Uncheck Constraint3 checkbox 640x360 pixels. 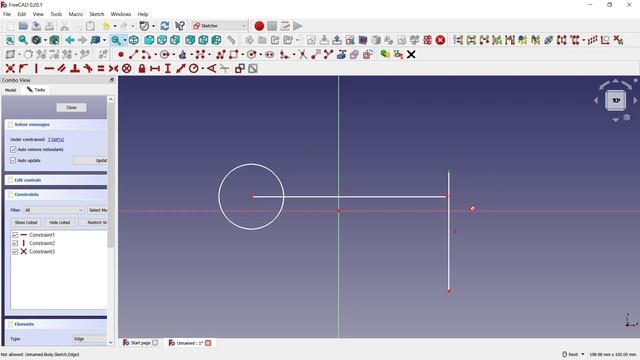click(x=15, y=251)
